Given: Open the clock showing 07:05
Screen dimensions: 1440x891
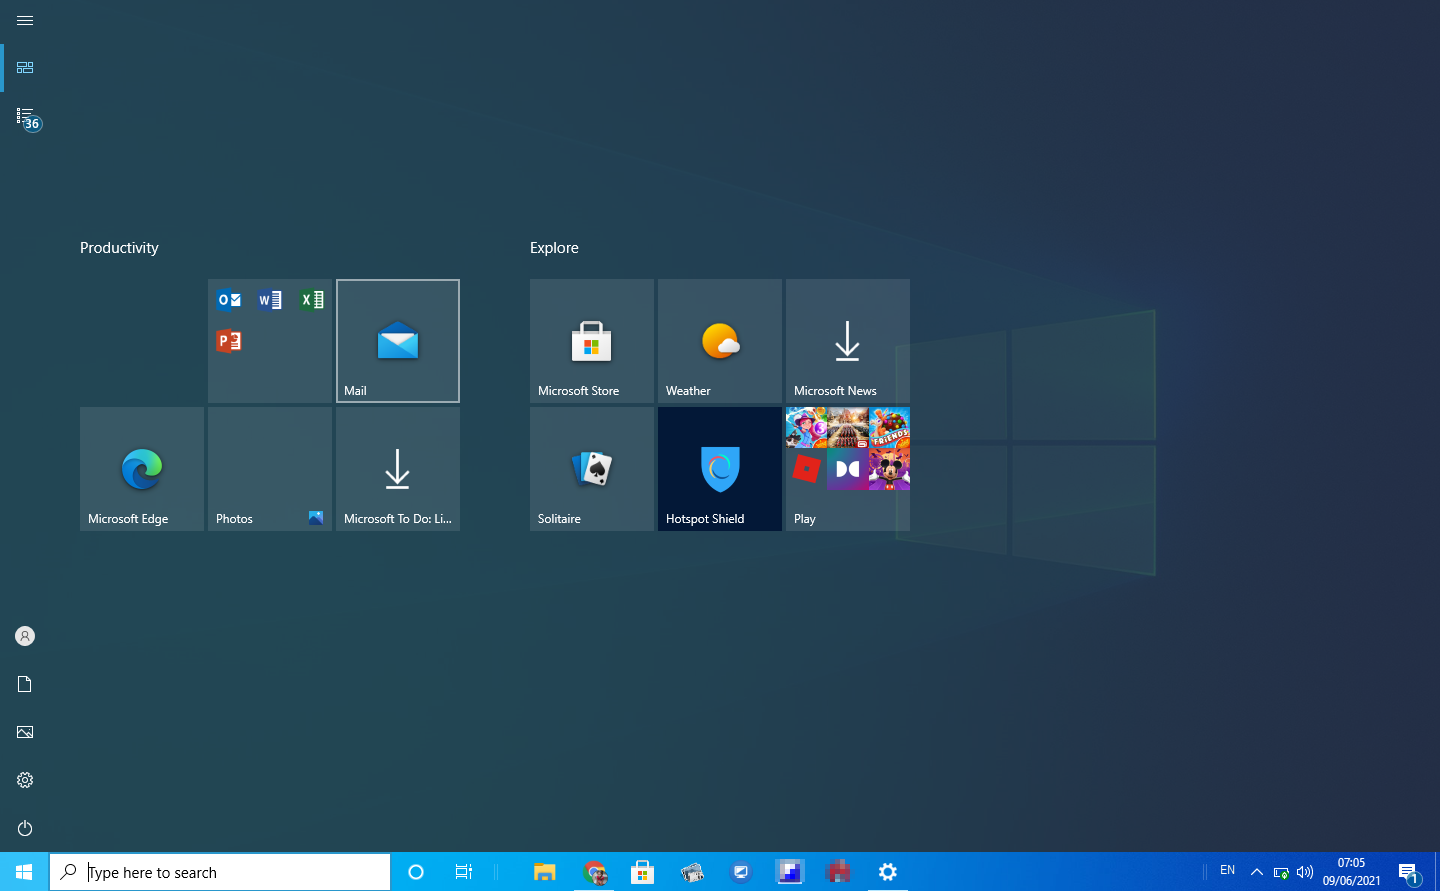Looking at the screenshot, I should [x=1352, y=872].
